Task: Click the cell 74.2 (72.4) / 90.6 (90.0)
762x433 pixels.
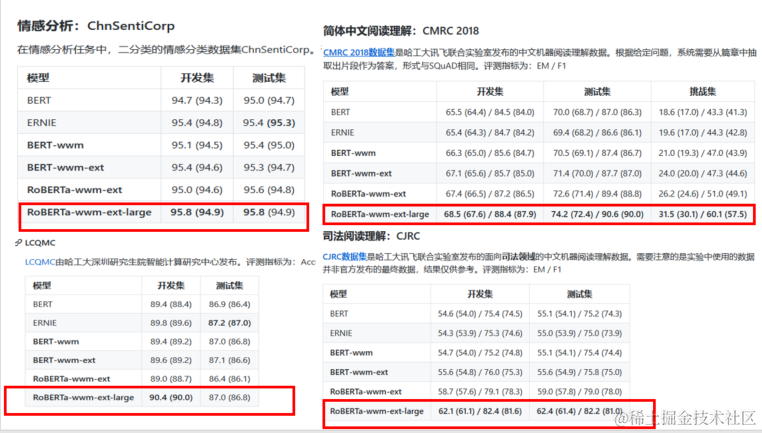Action: (597, 214)
